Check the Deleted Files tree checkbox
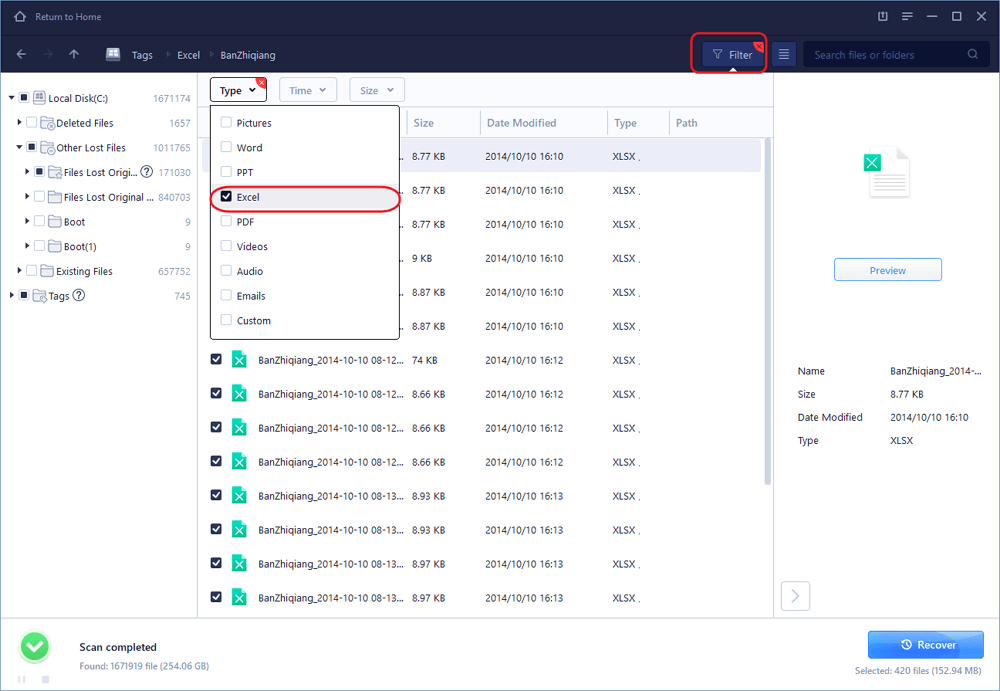Image resolution: width=1000 pixels, height=691 pixels. 32,123
